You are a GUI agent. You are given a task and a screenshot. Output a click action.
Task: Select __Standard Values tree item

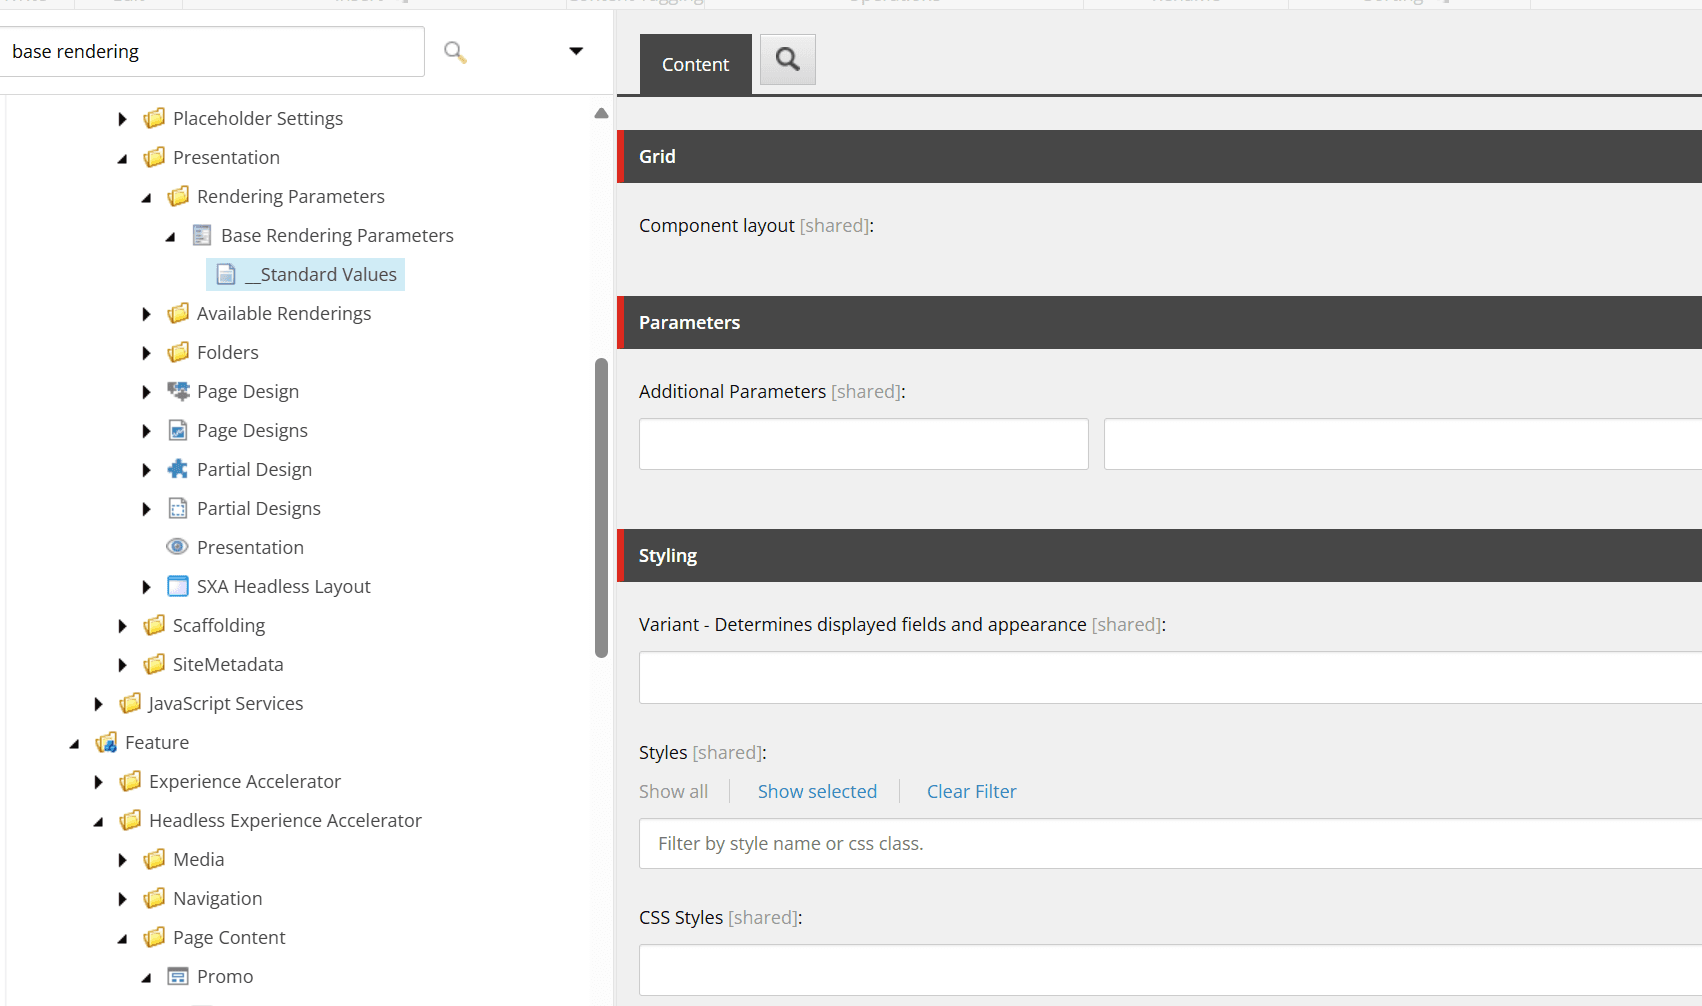[x=306, y=274]
